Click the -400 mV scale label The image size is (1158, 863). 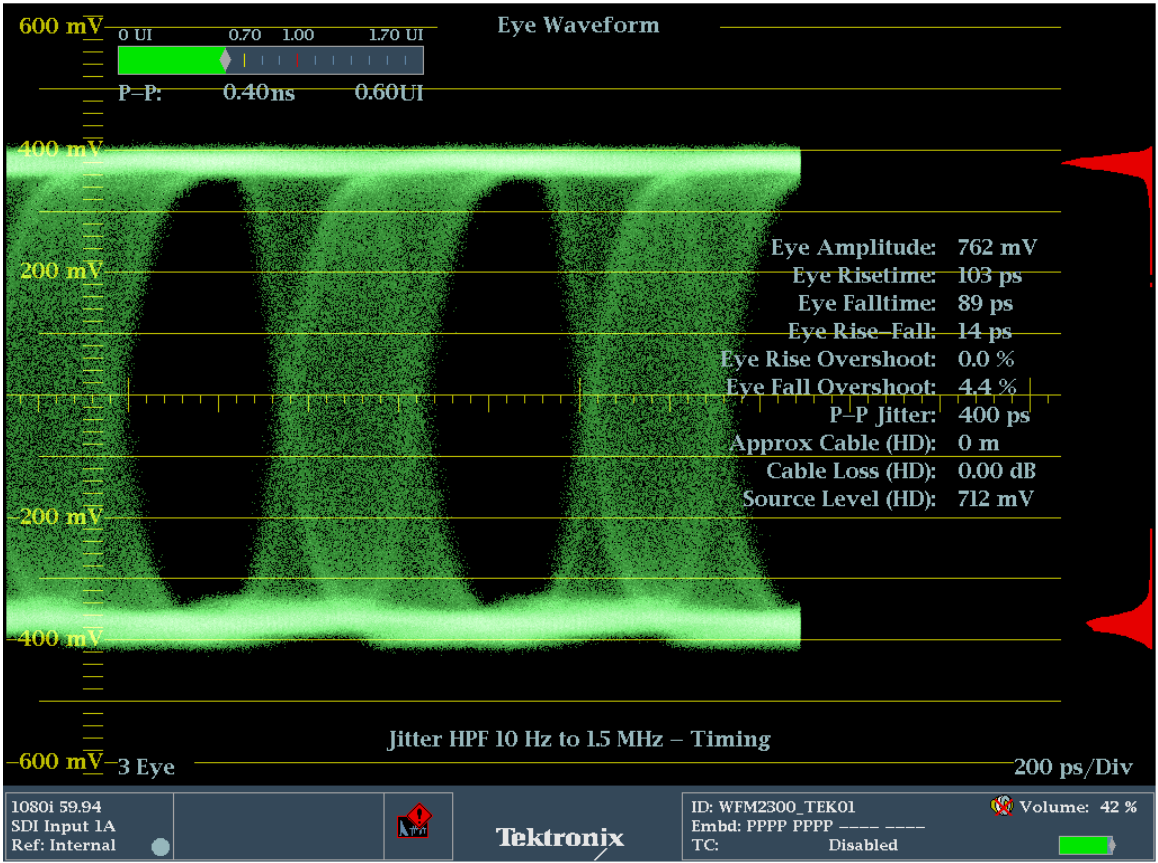click(x=56, y=639)
